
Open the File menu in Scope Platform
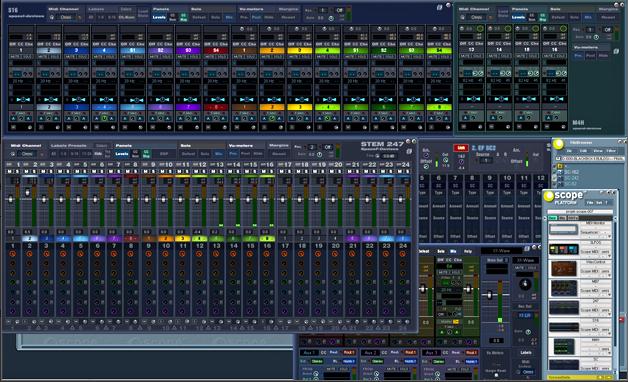pos(590,203)
